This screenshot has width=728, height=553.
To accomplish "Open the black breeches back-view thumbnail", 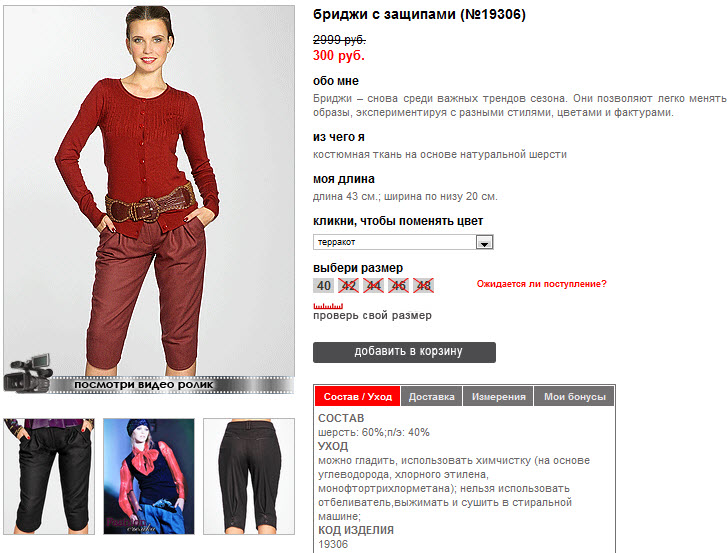I will point(249,476).
